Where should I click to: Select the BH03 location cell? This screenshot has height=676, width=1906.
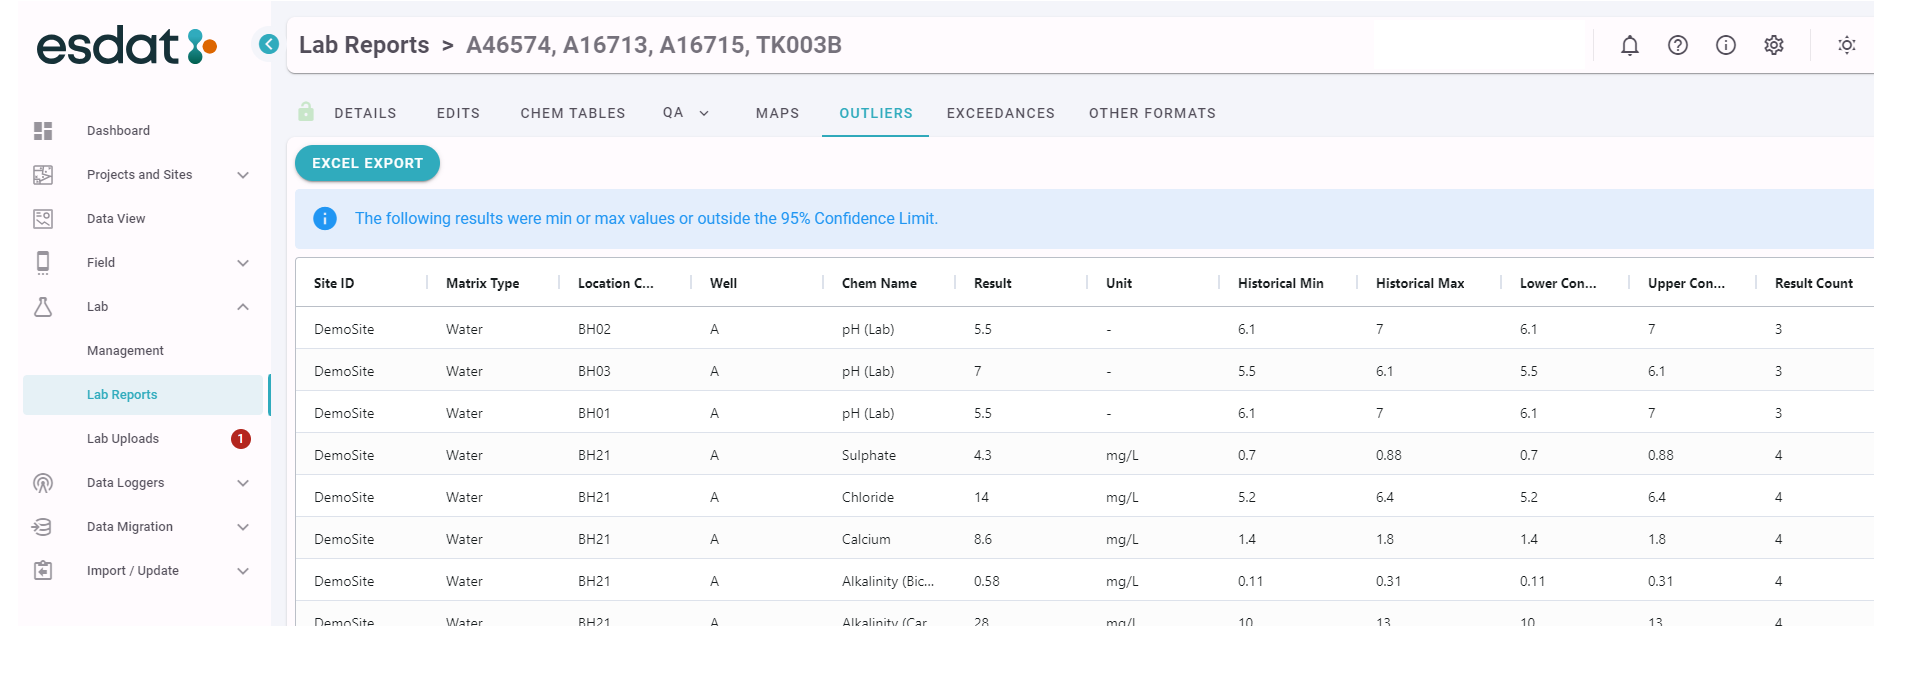tap(594, 371)
